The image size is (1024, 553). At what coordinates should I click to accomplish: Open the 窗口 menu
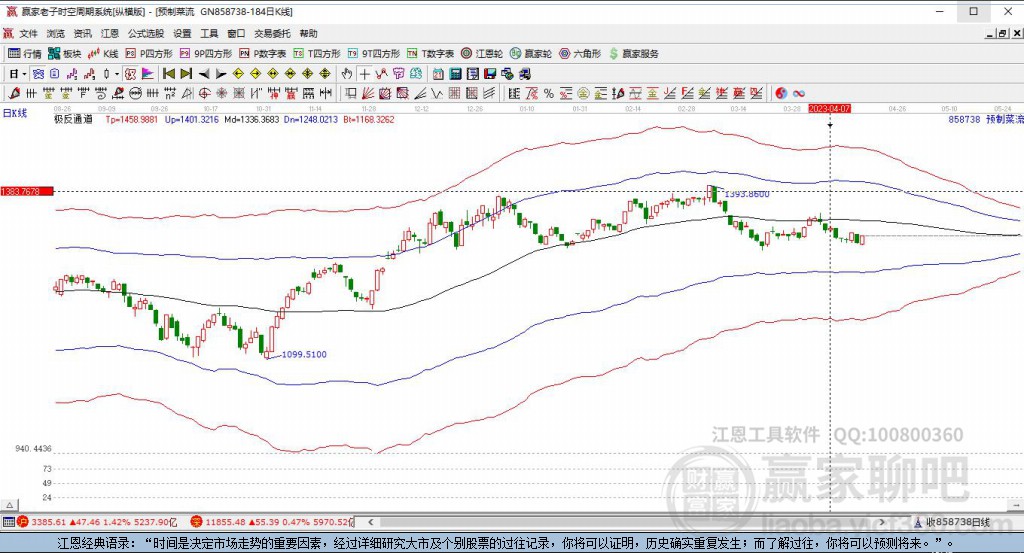click(236, 33)
